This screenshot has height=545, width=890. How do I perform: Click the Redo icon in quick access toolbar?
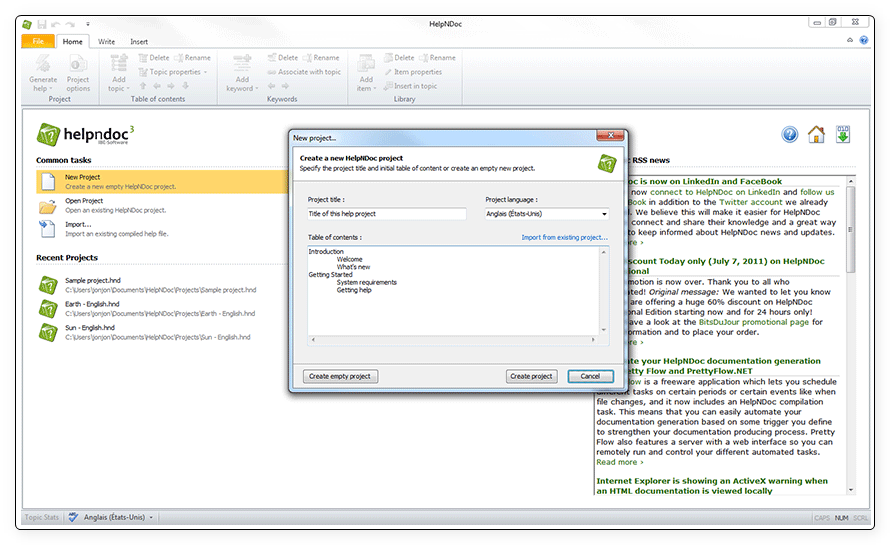(x=70, y=24)
